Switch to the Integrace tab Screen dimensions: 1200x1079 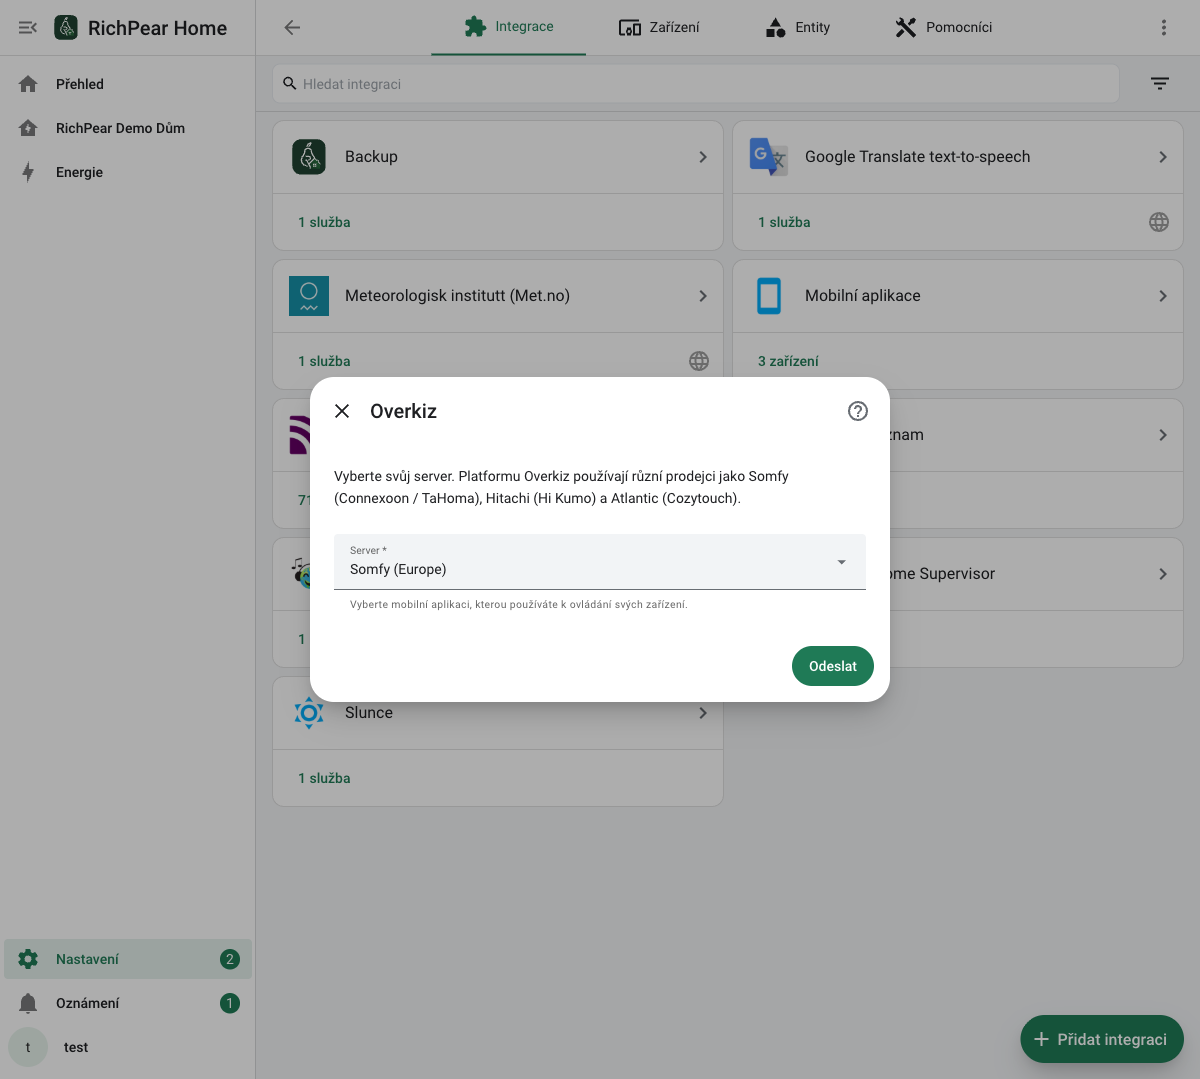tap(508, 27)
